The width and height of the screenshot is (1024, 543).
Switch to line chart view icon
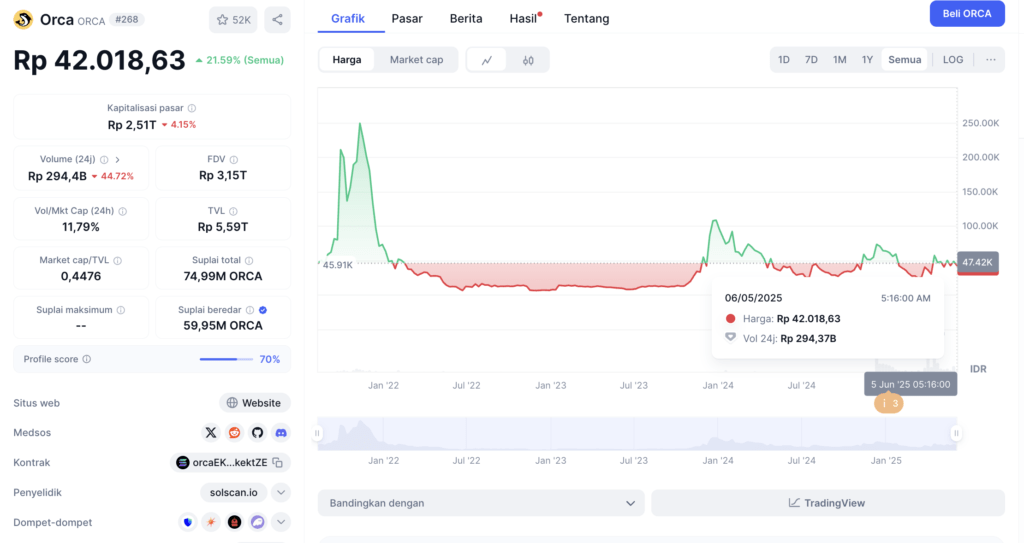tap(487, 60)
